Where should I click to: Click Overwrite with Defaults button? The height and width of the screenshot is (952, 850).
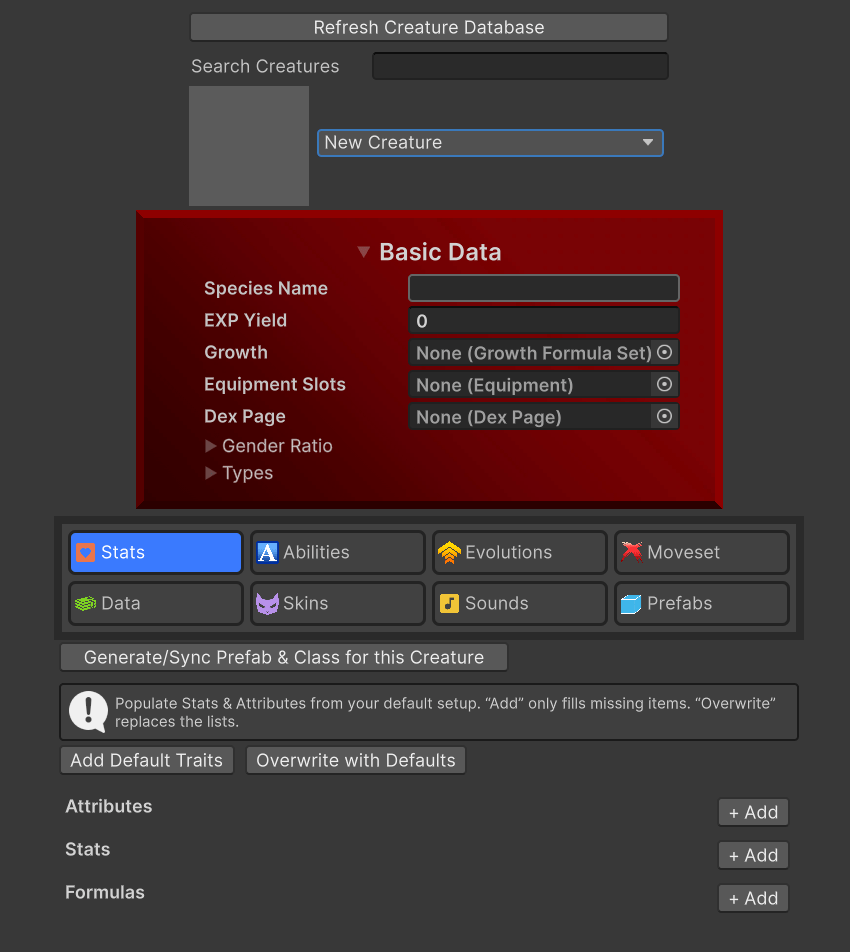tap(356, 760)
